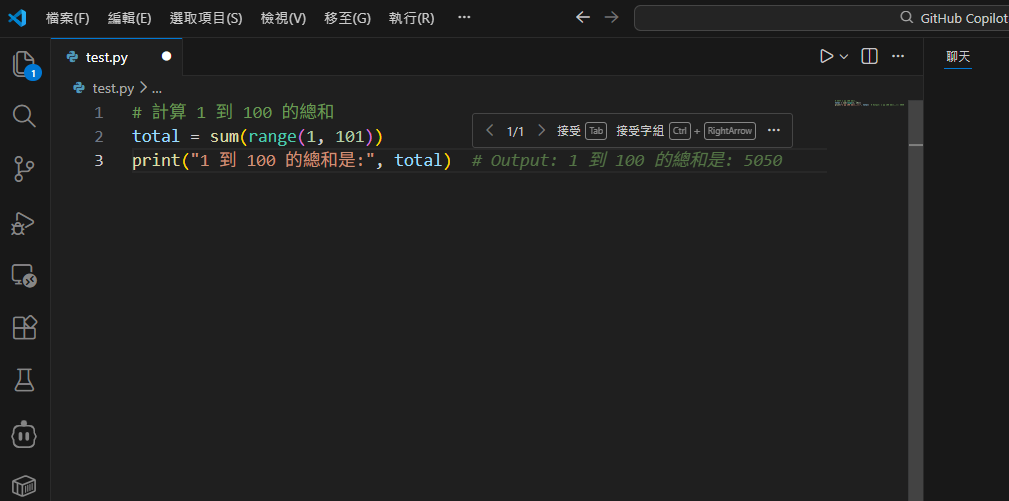Accept word with 接受字組 button
1009x501 pixels.
tap(686, 131)
